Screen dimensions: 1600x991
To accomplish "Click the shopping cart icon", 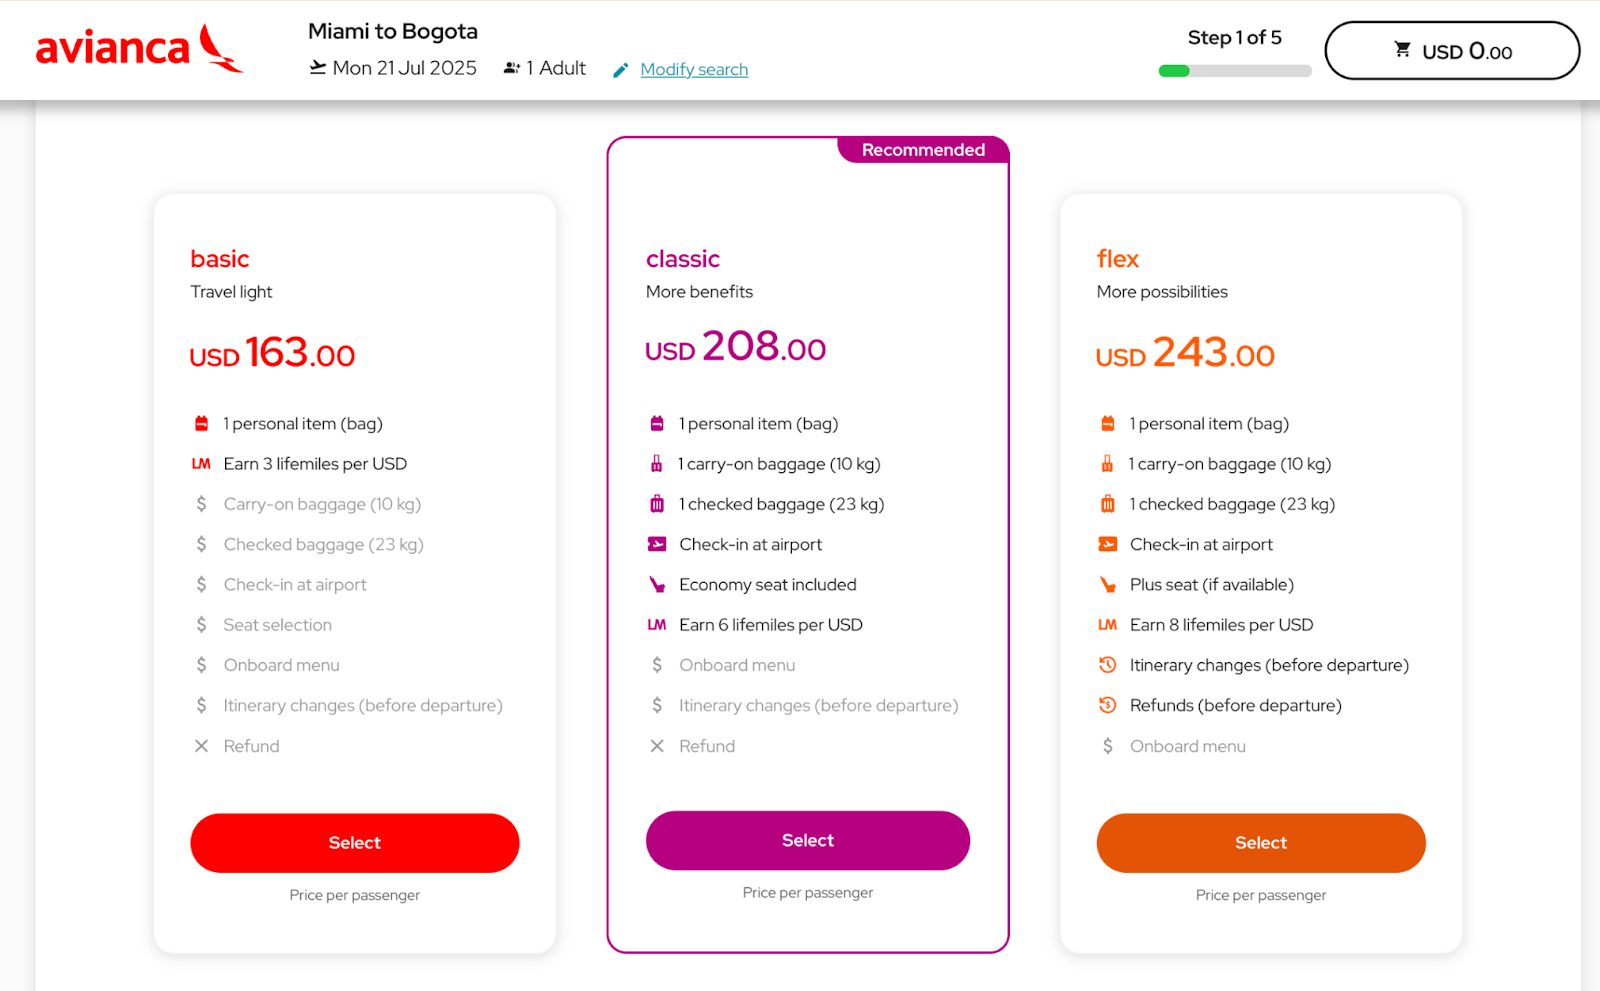I will [x=1403, y=49].
